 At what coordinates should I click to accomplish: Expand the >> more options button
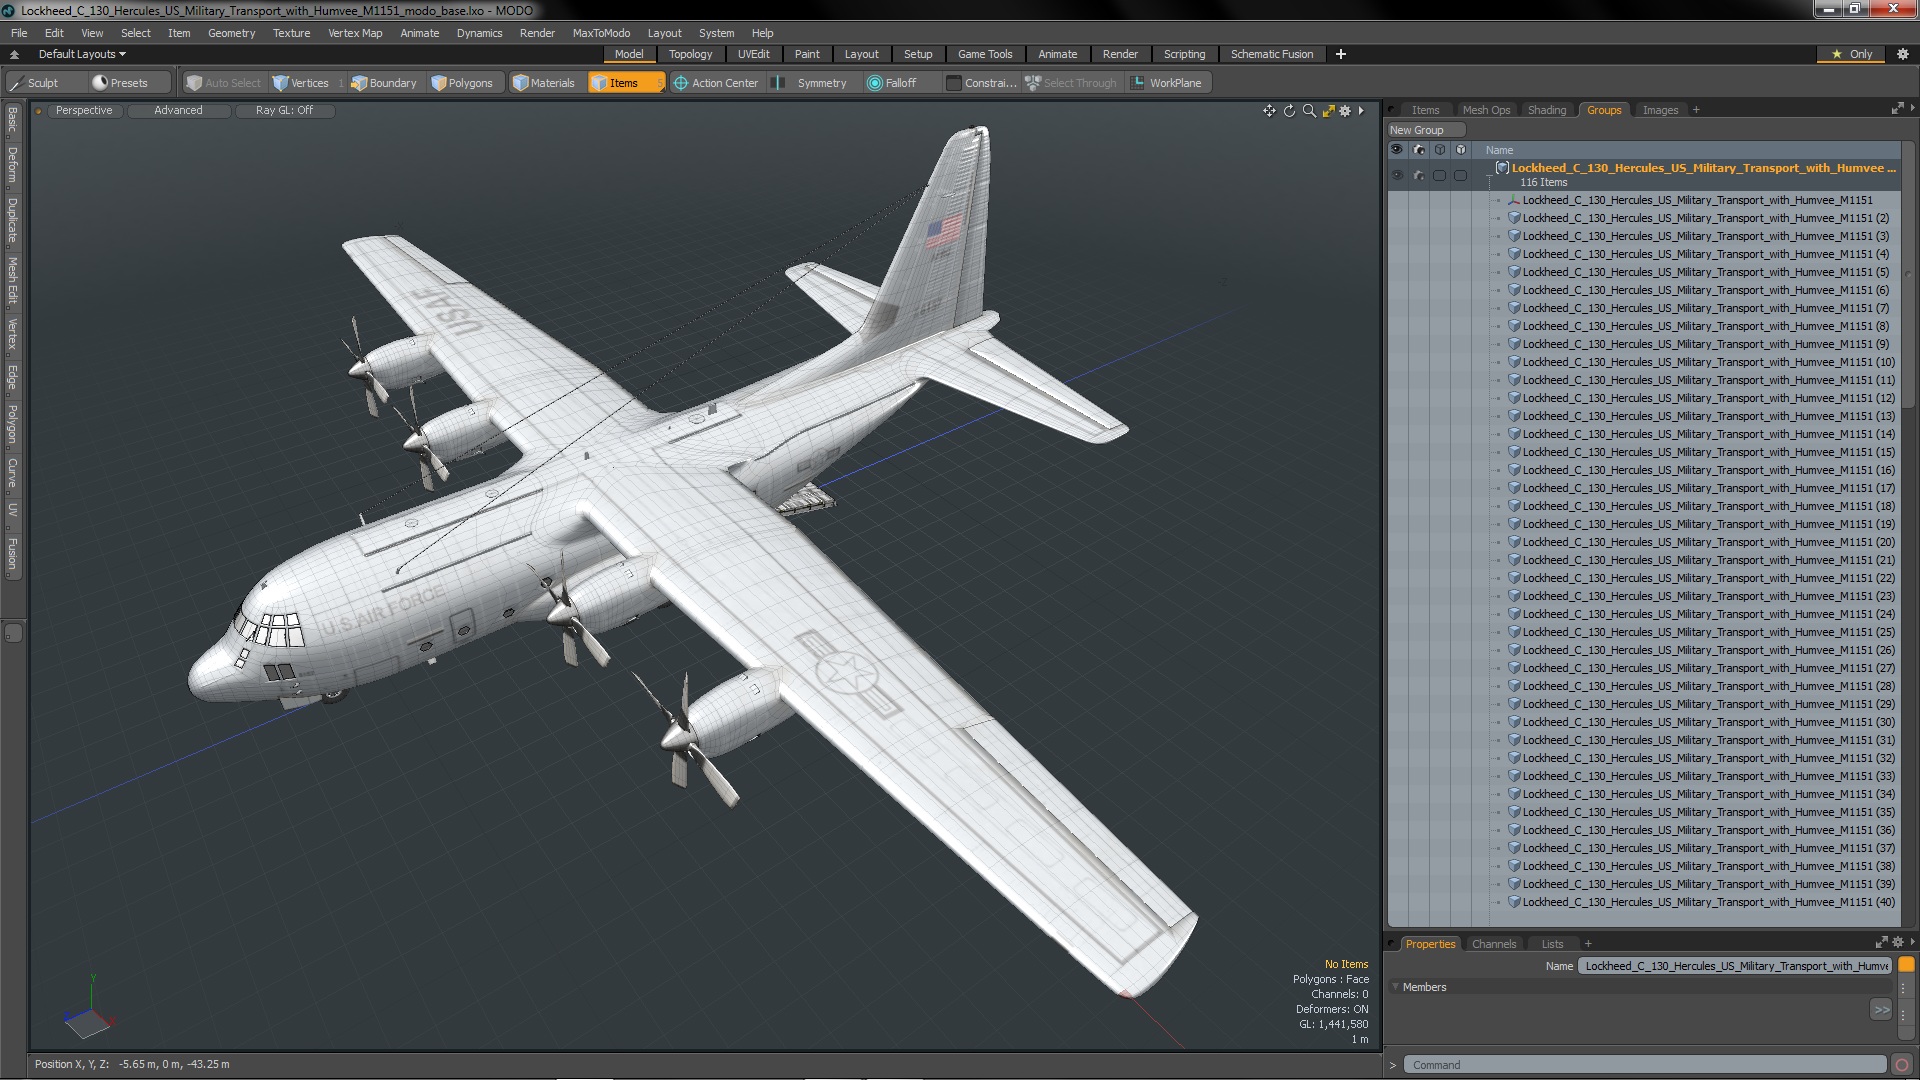point(1881,1010)
